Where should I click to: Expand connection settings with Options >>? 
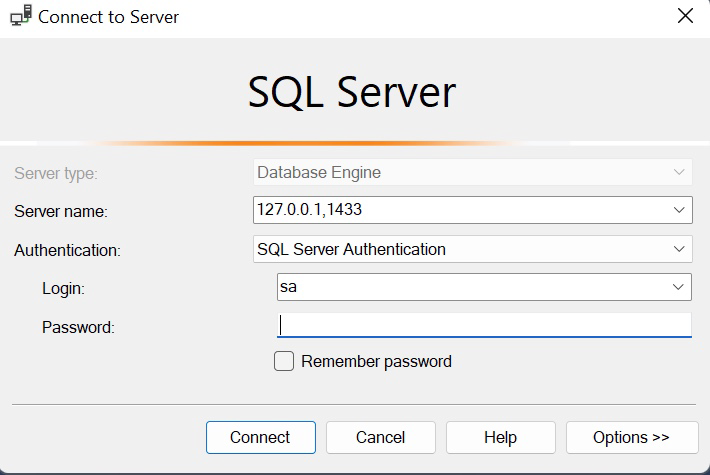click(x=631, y=437)
